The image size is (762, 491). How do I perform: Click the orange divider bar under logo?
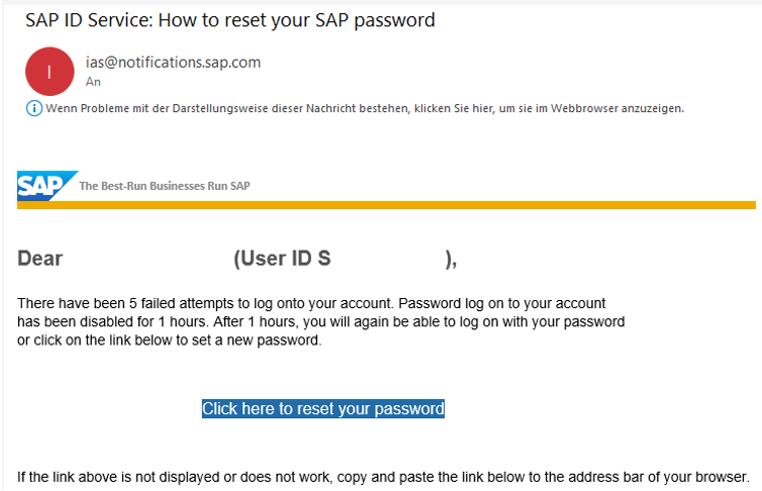(386, 205)
